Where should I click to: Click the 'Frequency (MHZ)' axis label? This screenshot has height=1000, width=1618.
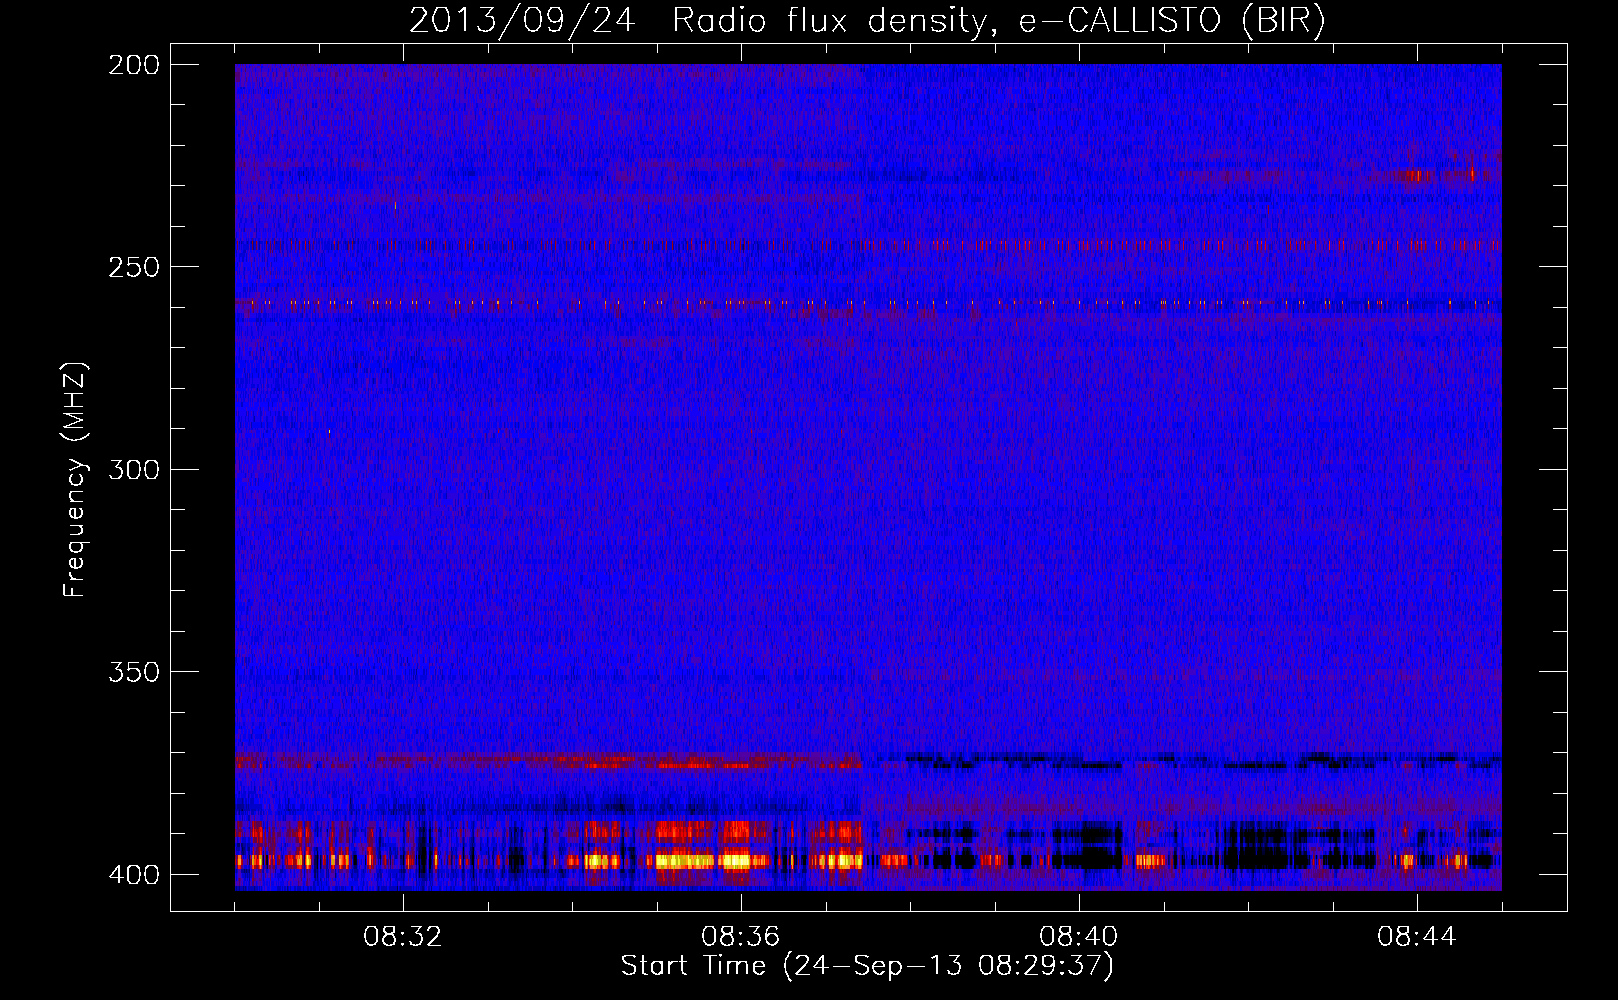tap(75, 480)
